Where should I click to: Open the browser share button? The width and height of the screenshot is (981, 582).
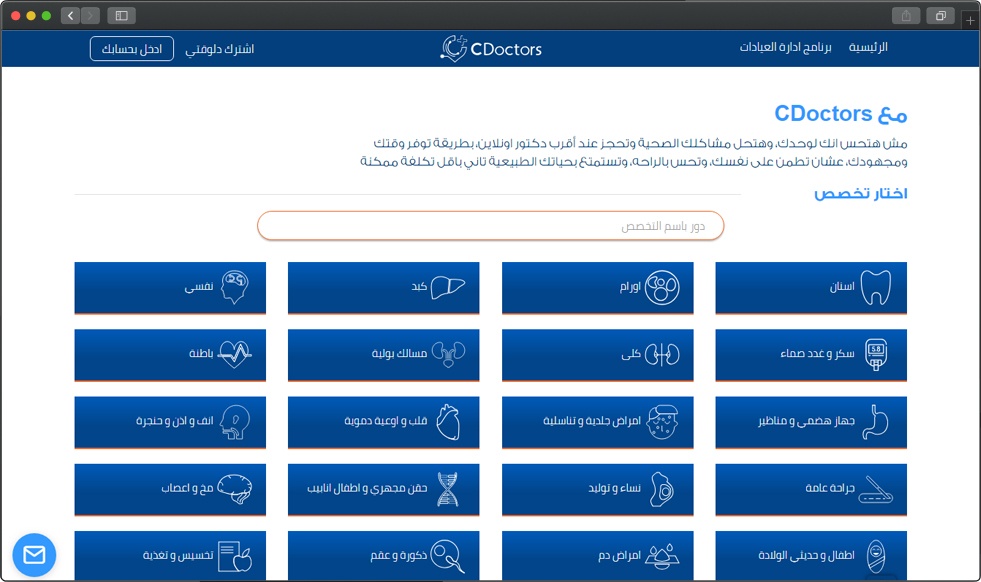click(906, 16)
